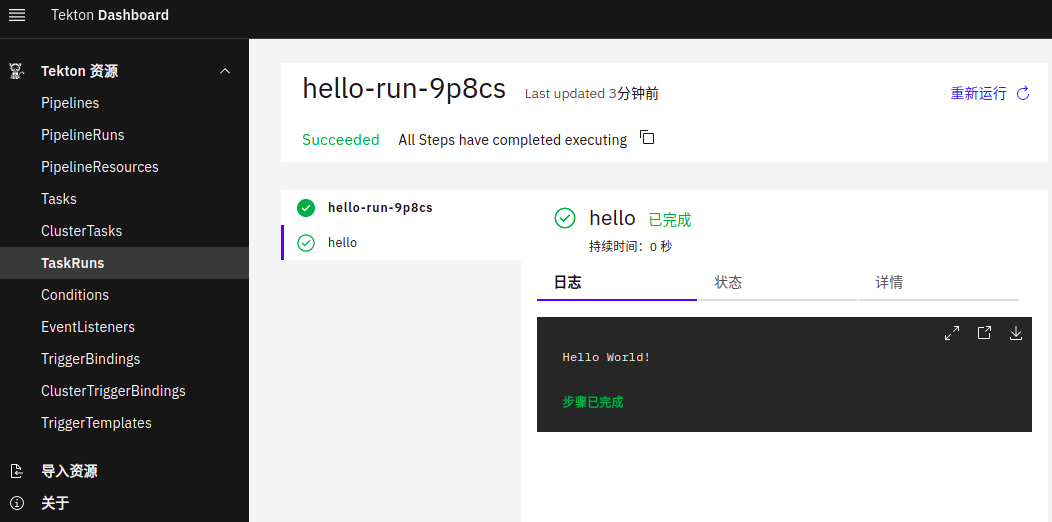Click the success checkmark beside hello-run-9p8cs row
The width and height of the screenshot is (1052, 522).
[x=306, y=208]
